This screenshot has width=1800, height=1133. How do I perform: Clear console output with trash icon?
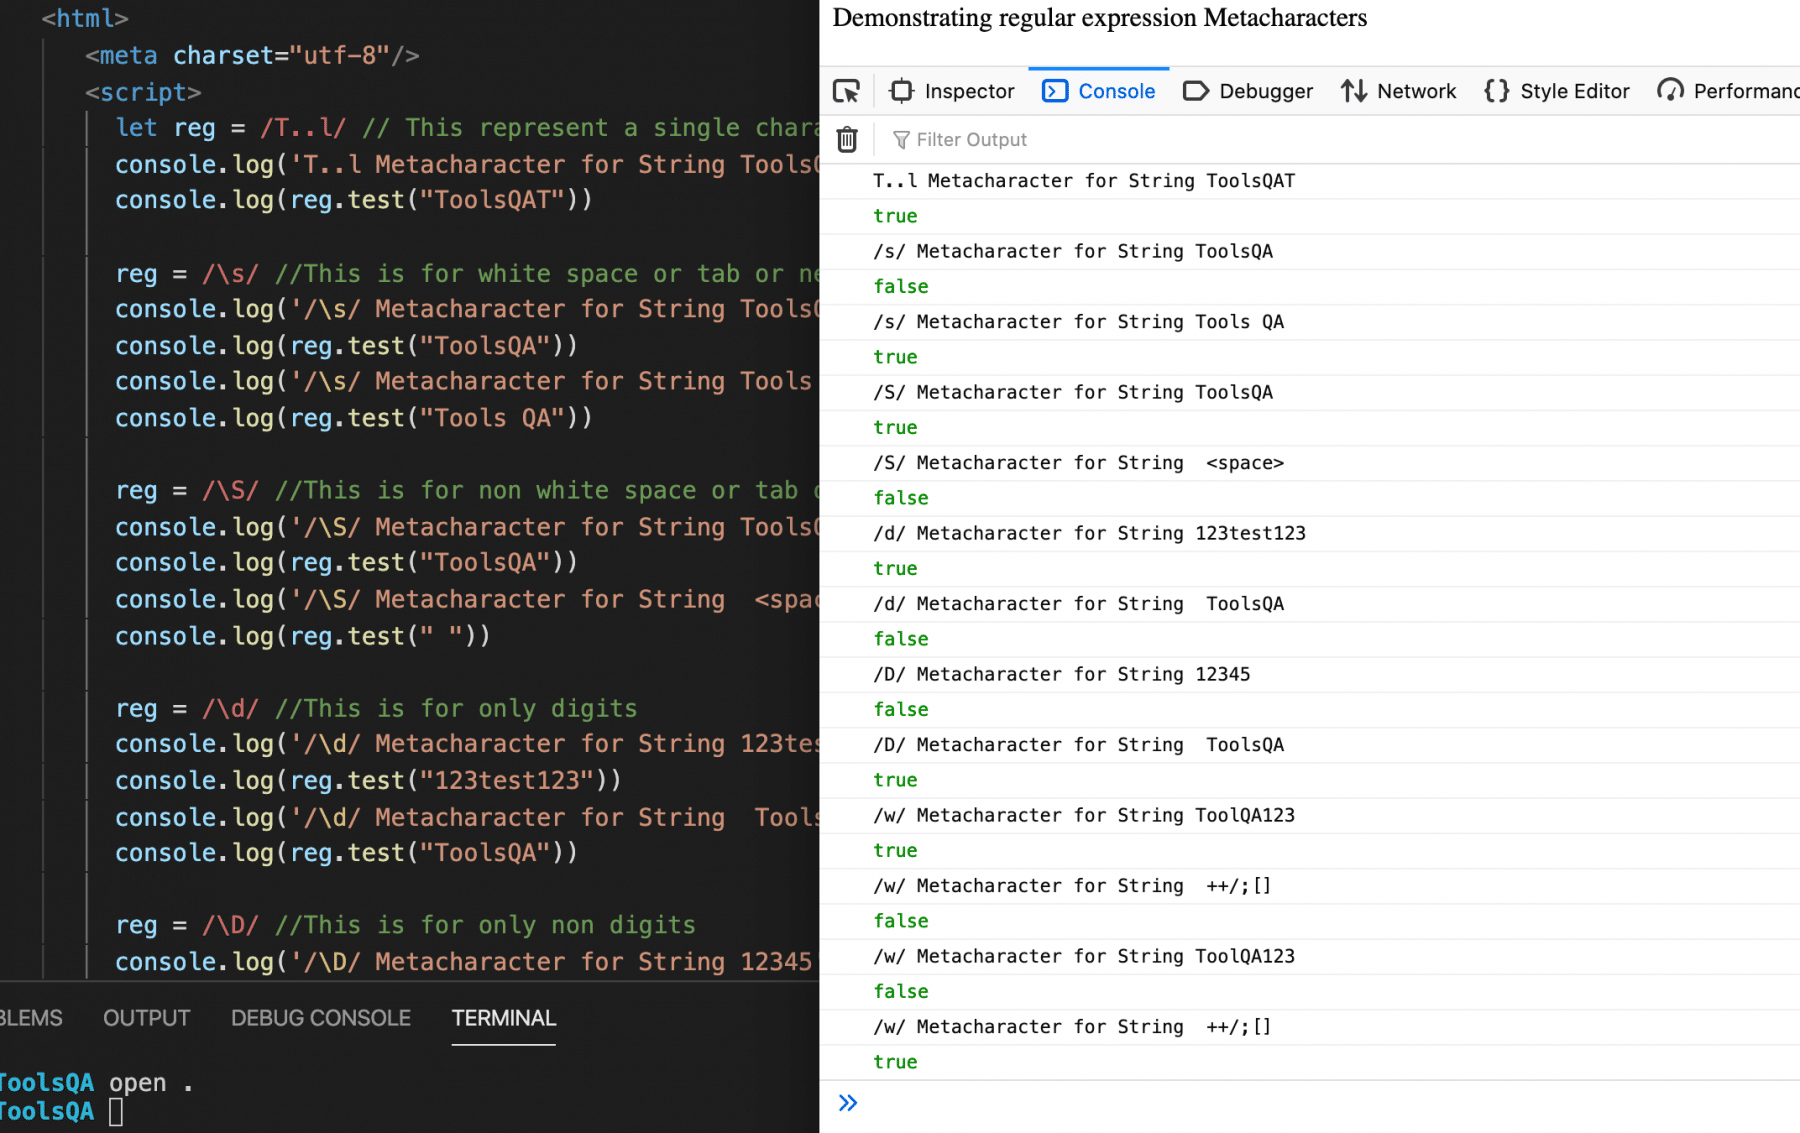(x=847, y=139)
